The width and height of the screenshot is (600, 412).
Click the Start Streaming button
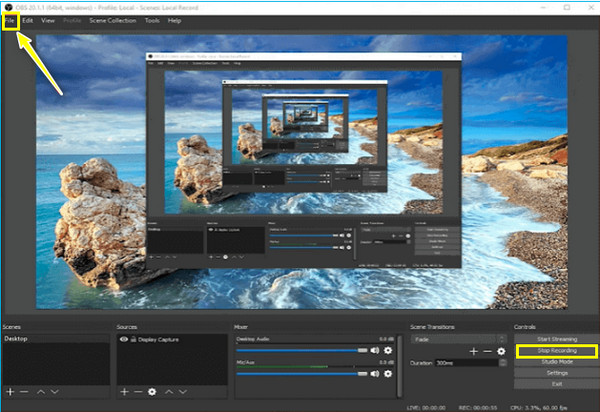point(557,339)
